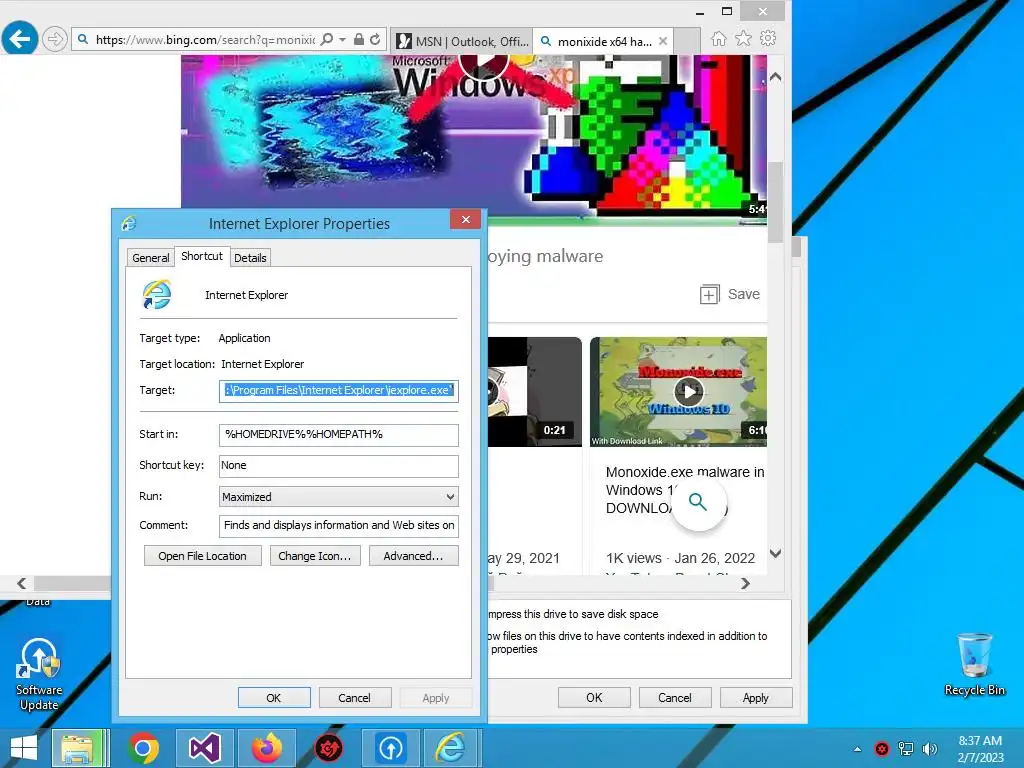
Task: Open the blue update arrow taskbar app
Action: (391, 748)
